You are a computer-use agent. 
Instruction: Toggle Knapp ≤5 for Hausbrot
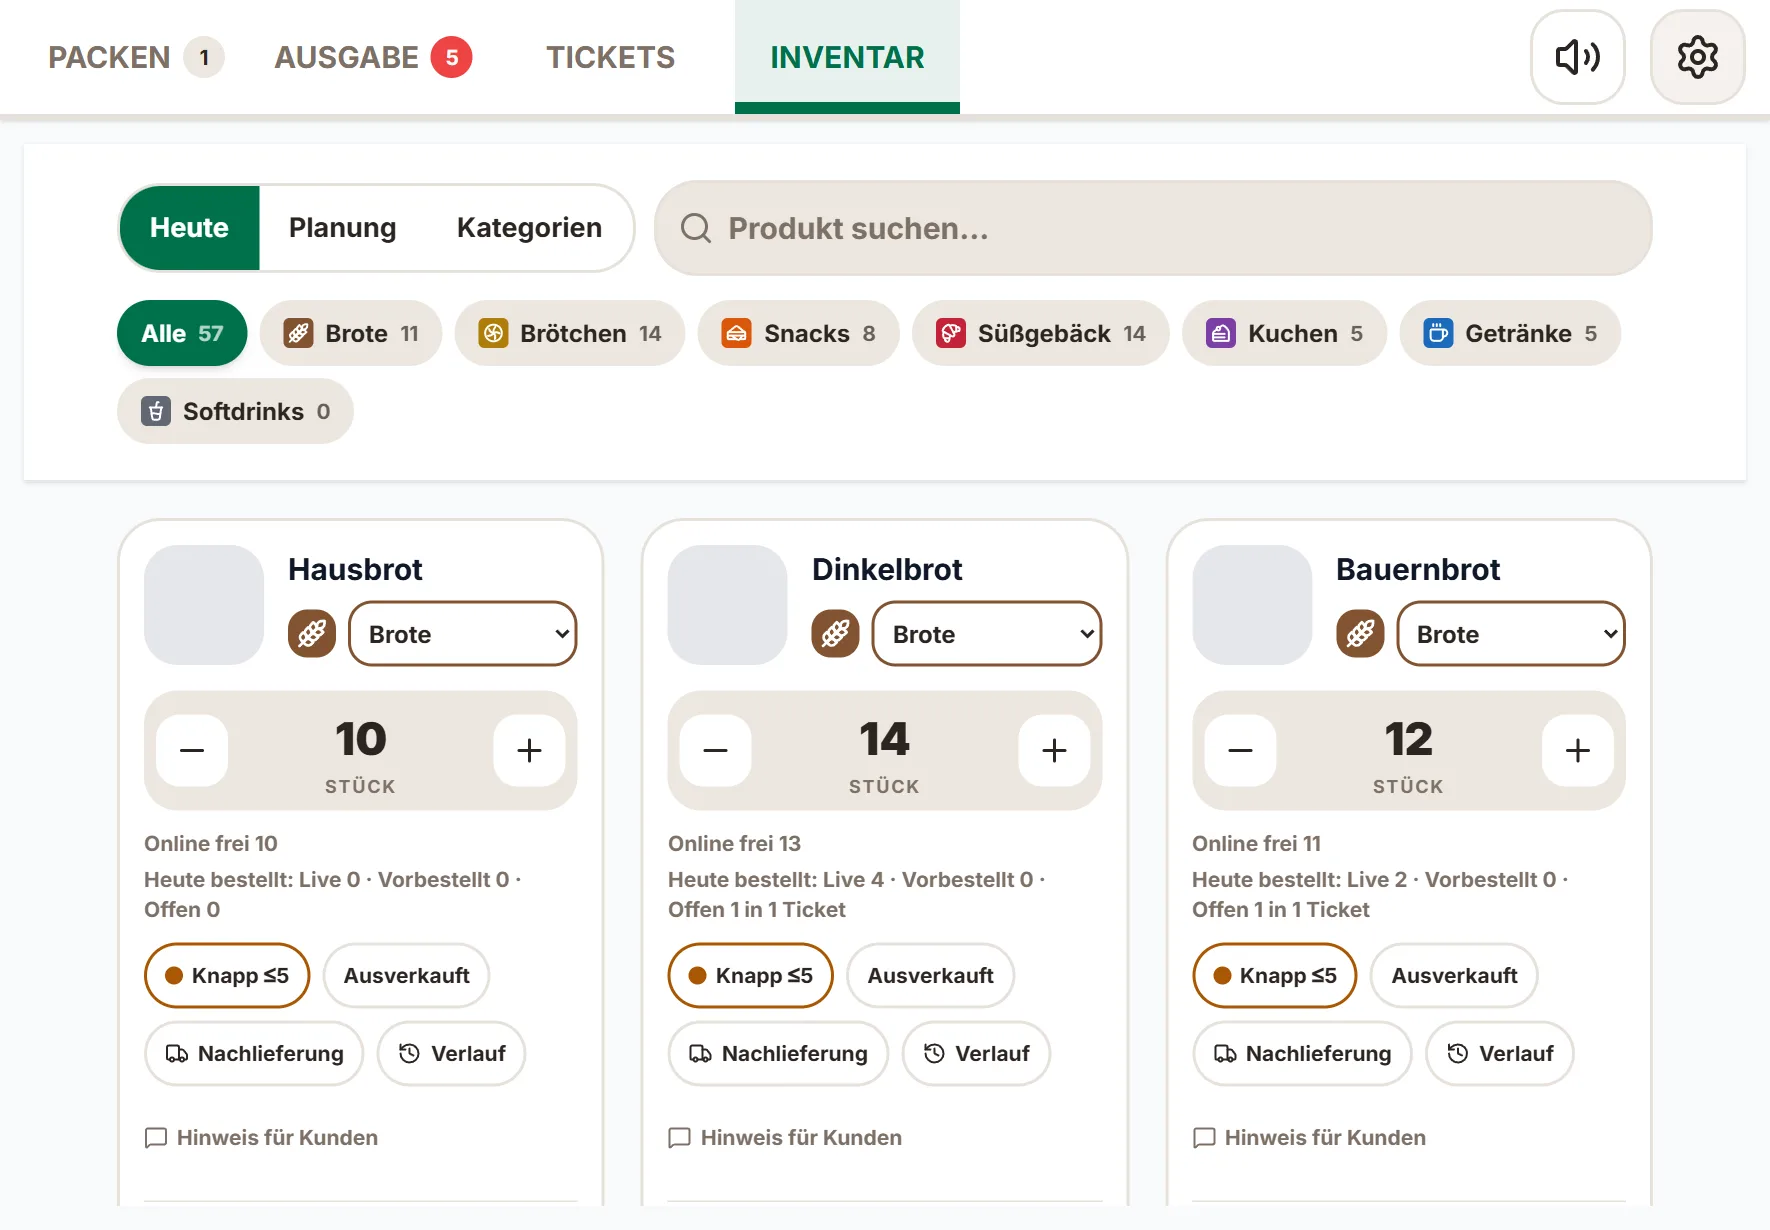pos(227,975)
